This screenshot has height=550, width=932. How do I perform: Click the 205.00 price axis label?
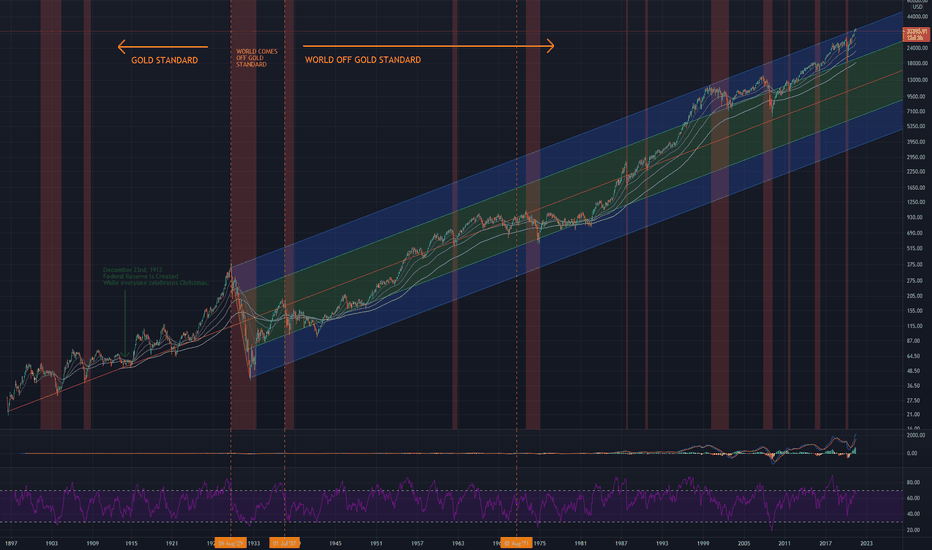917,296
